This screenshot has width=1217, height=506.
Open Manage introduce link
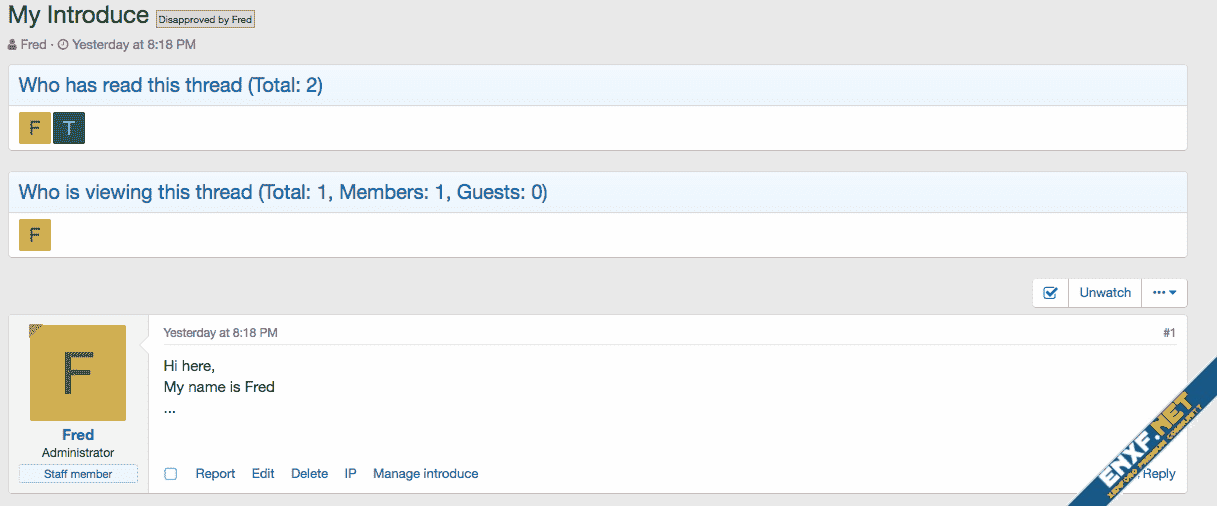[426, 474]
